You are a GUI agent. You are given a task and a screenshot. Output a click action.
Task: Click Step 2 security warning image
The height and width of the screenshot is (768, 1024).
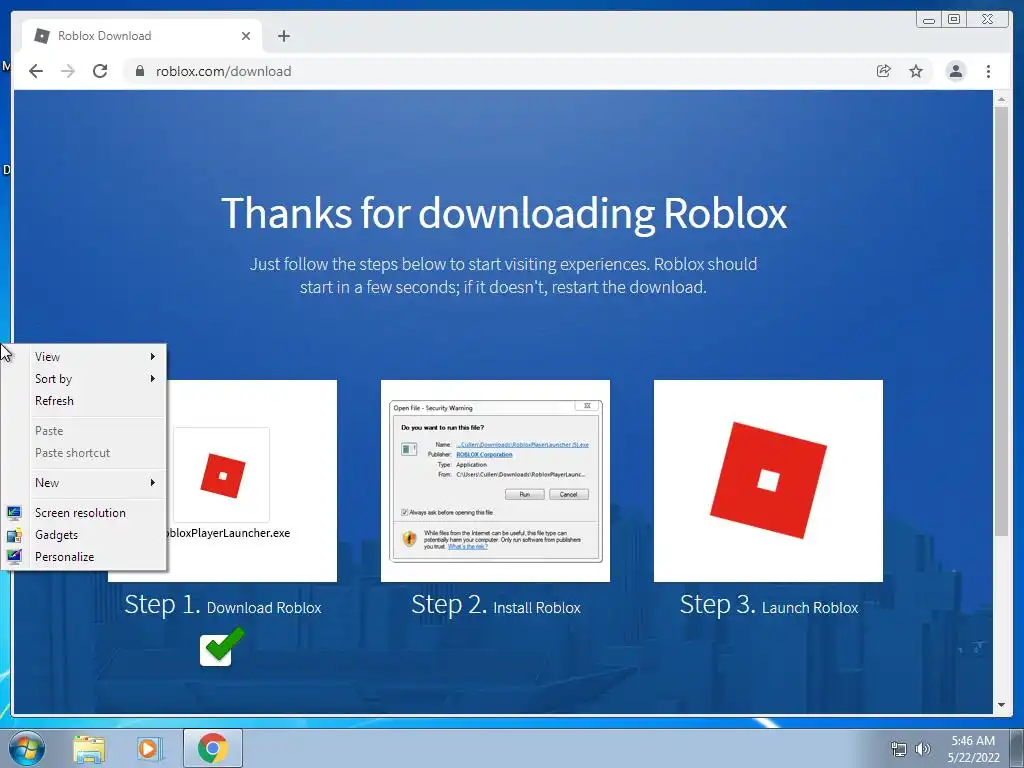[x=495, y=481]
